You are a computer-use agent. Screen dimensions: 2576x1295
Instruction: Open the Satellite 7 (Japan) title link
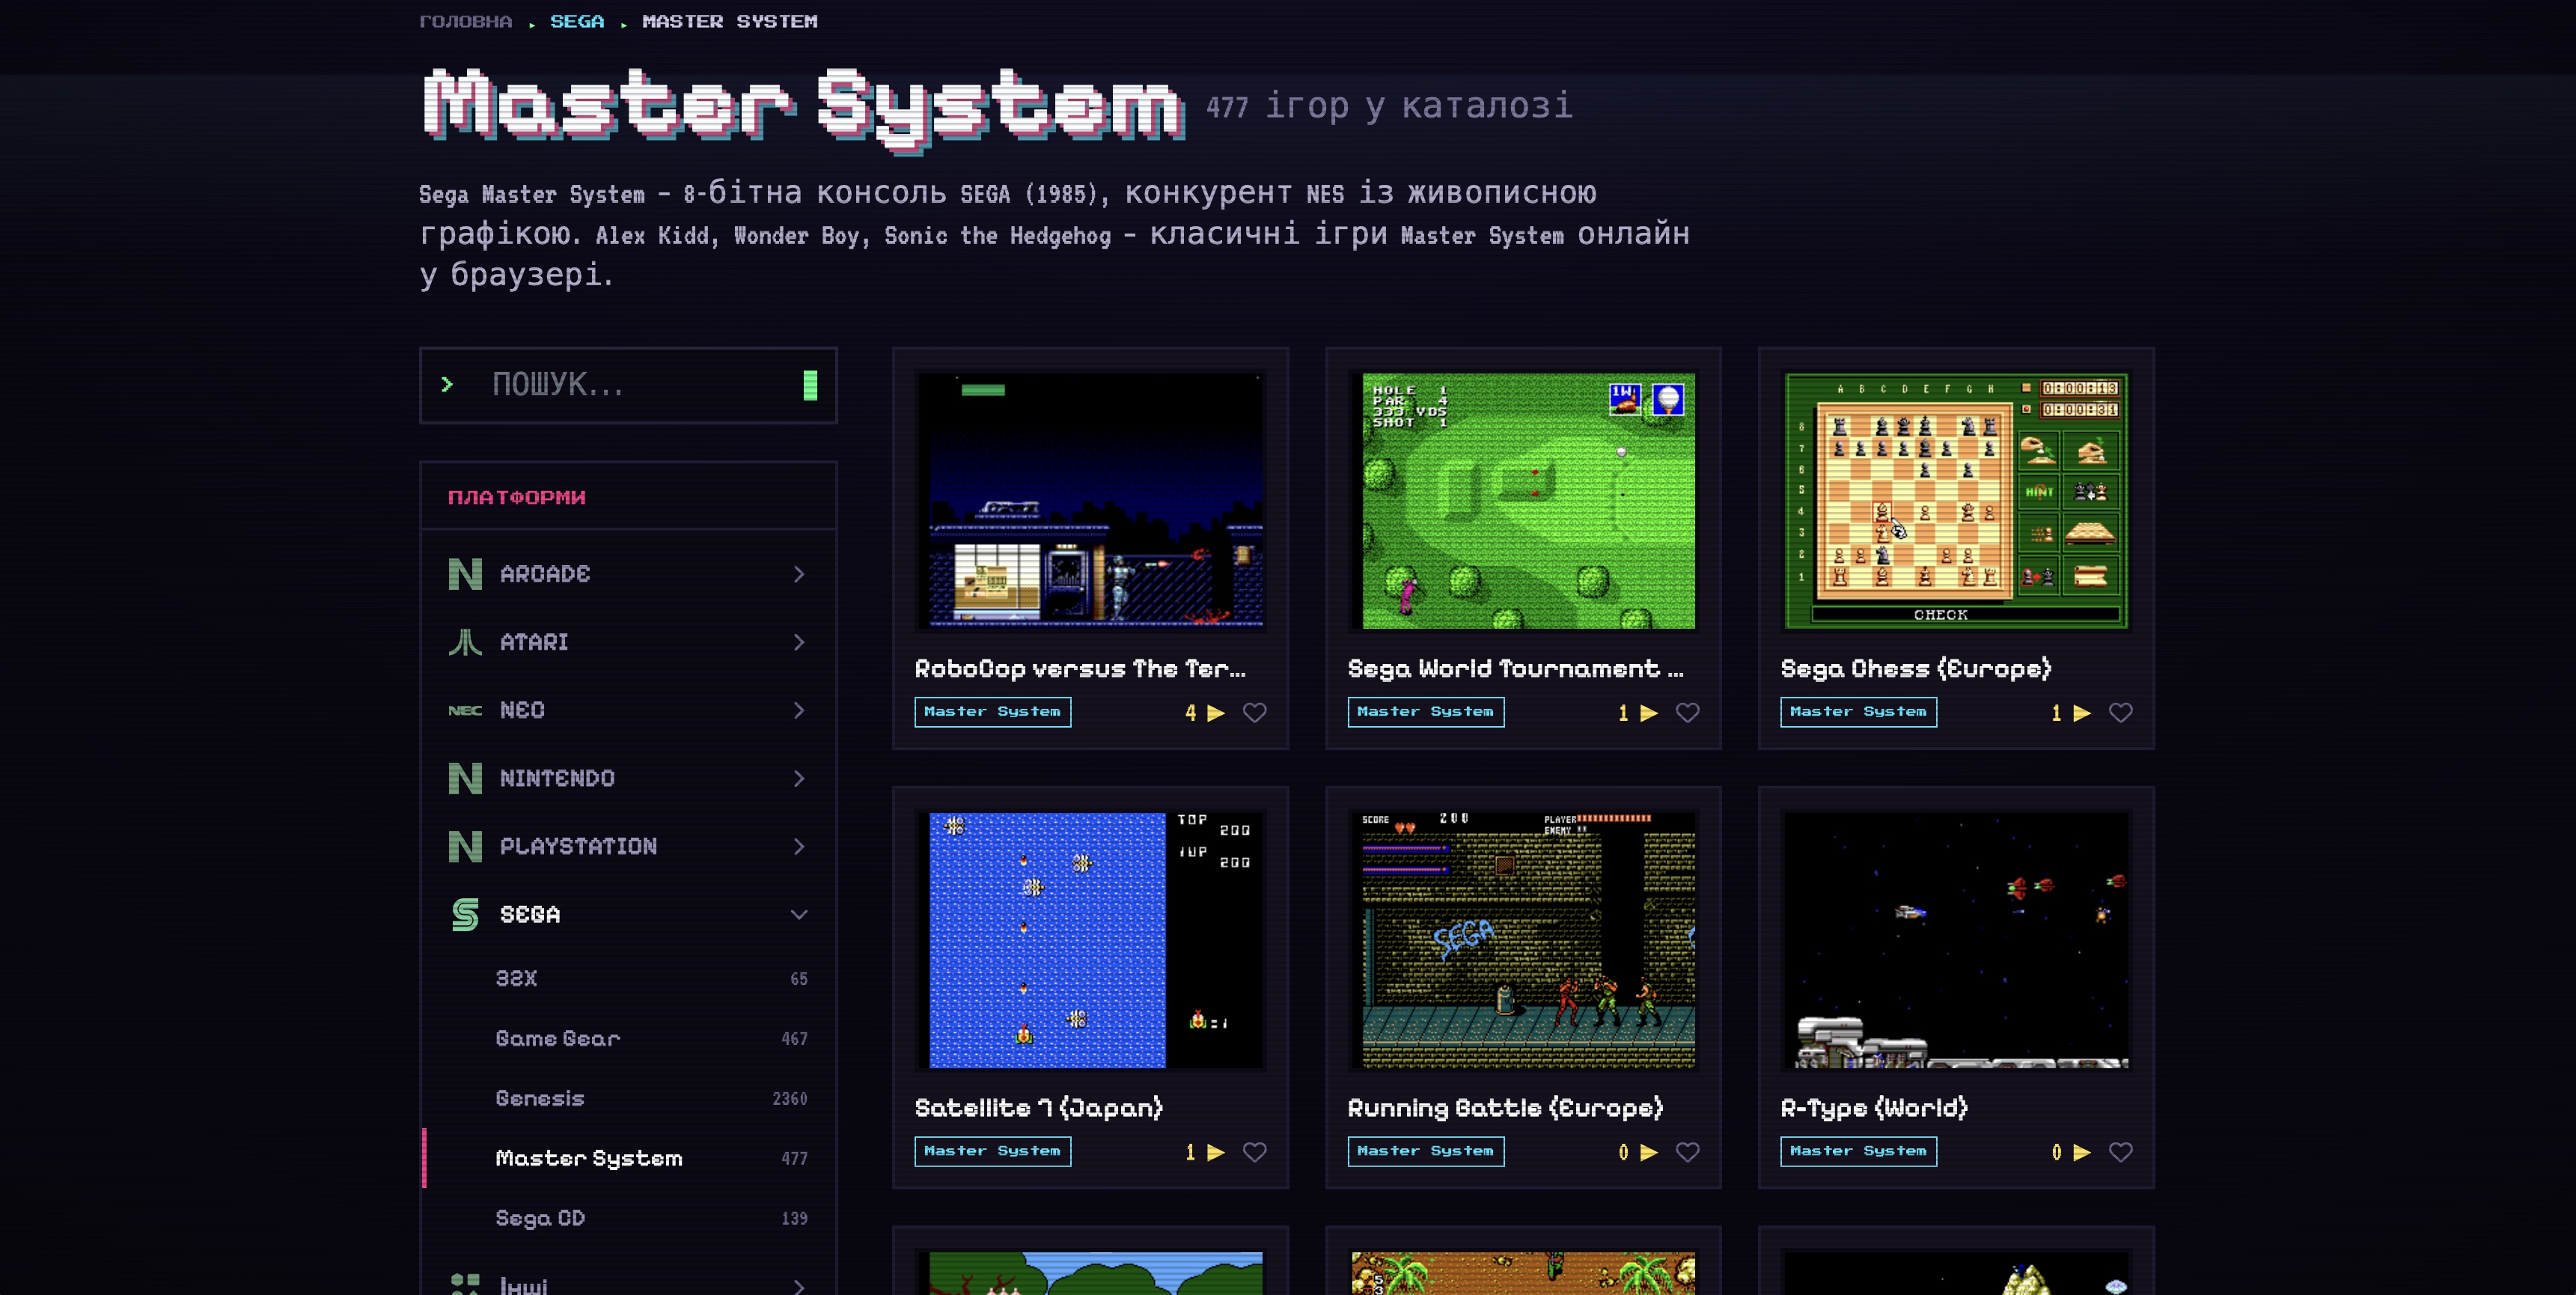[1039, 1107]
